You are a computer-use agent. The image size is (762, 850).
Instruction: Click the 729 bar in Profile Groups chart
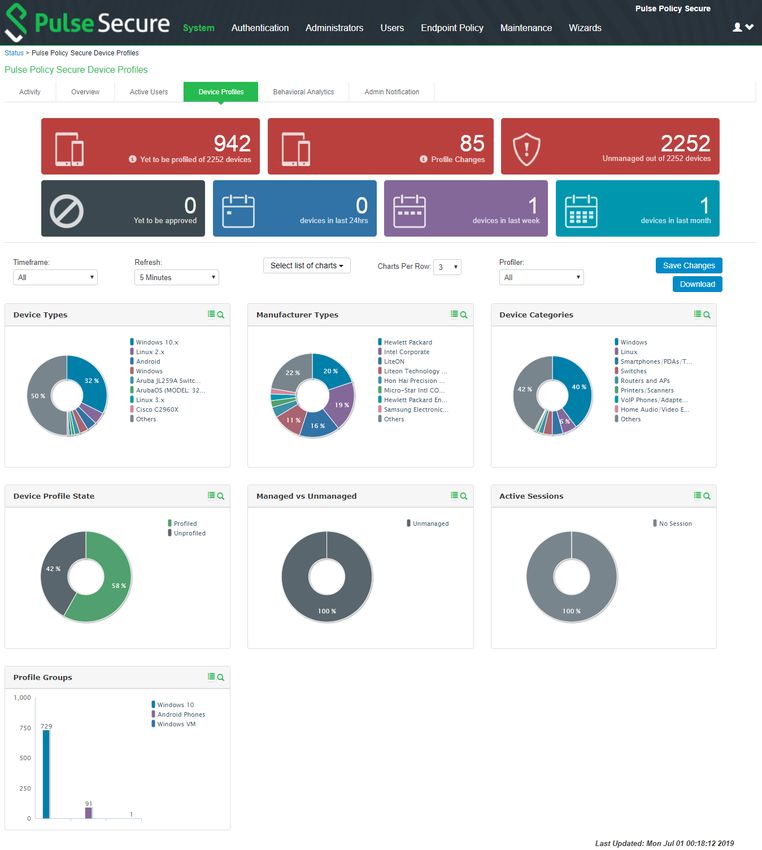point(46,774)
